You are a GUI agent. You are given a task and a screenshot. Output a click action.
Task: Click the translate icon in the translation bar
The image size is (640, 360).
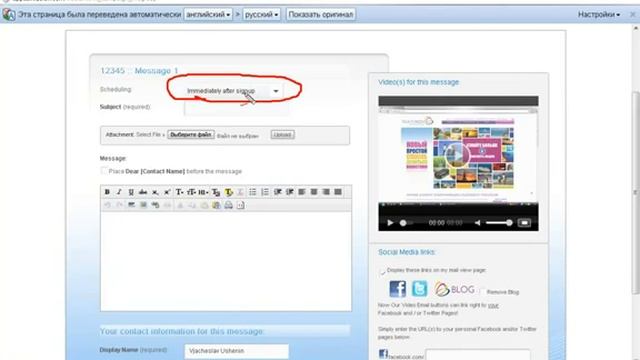[9, 15]
